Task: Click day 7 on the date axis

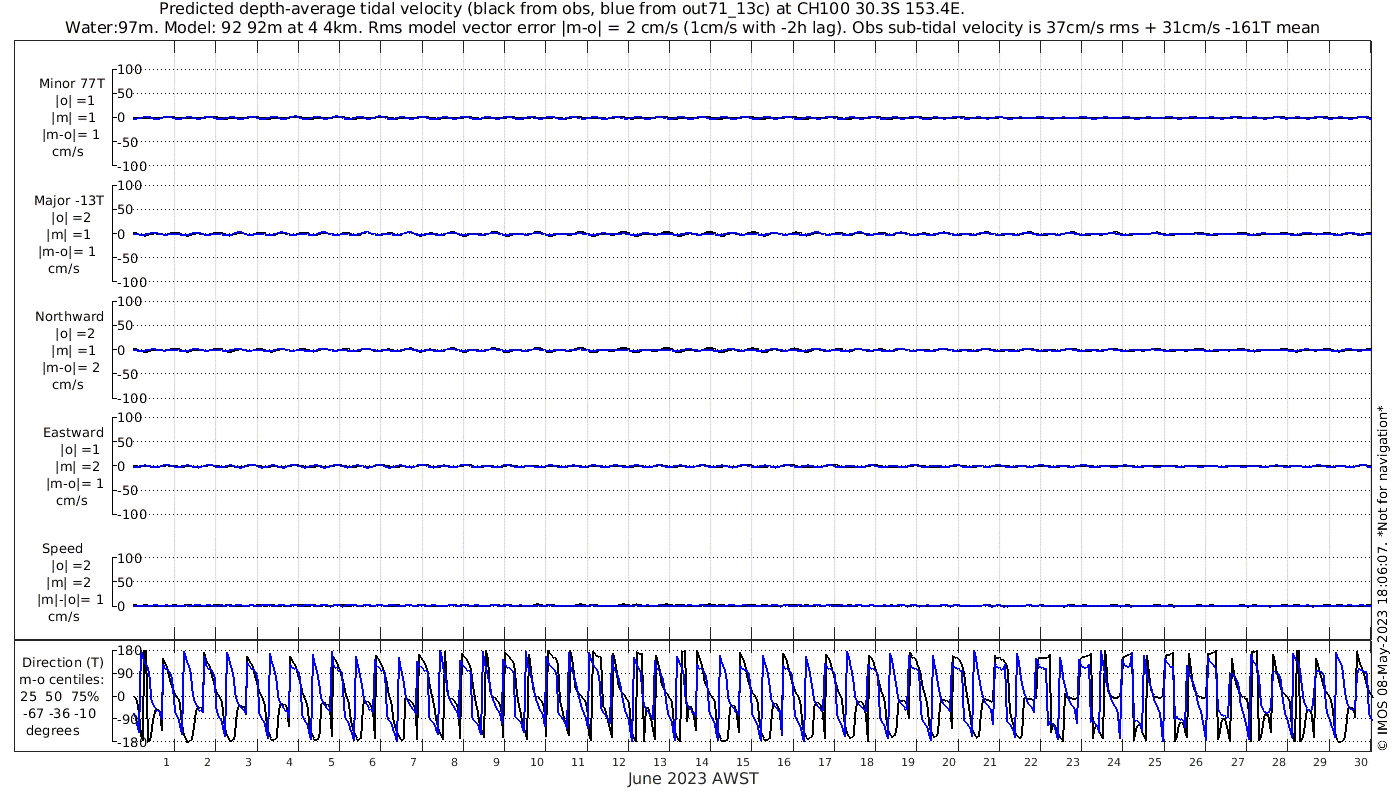Action: [413, 762]
